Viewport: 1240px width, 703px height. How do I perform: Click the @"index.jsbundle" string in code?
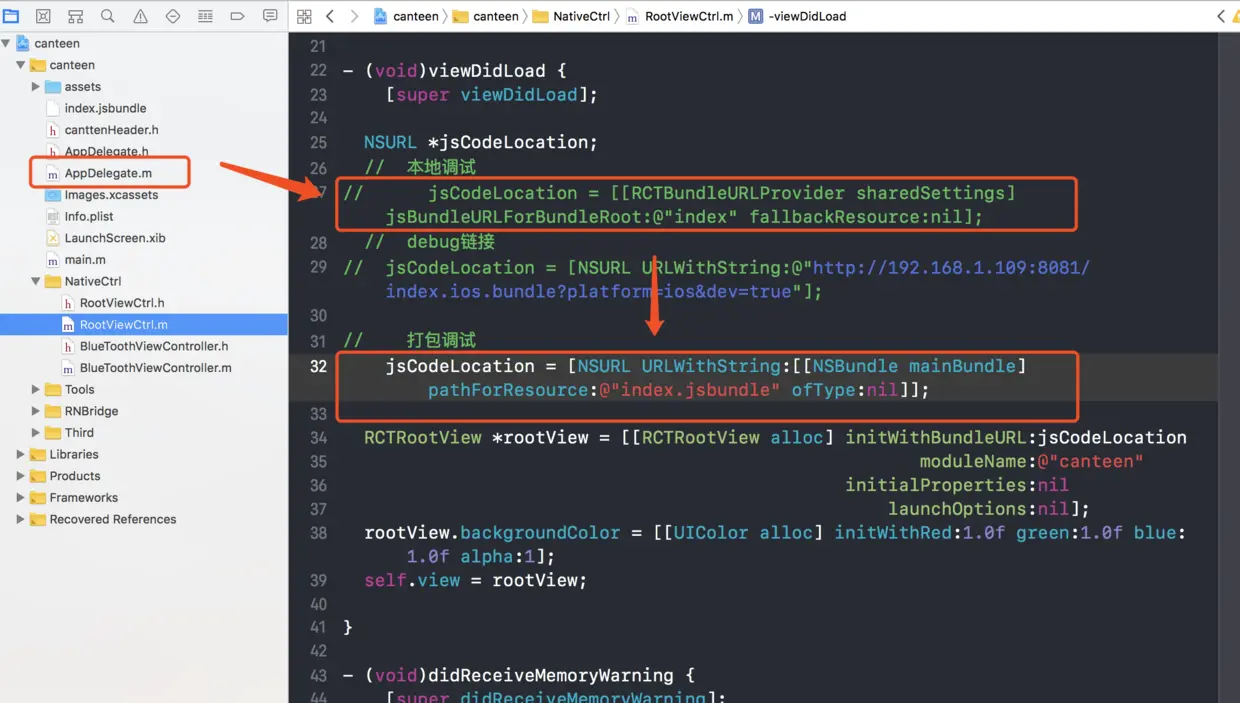click(x=689, y=390)
